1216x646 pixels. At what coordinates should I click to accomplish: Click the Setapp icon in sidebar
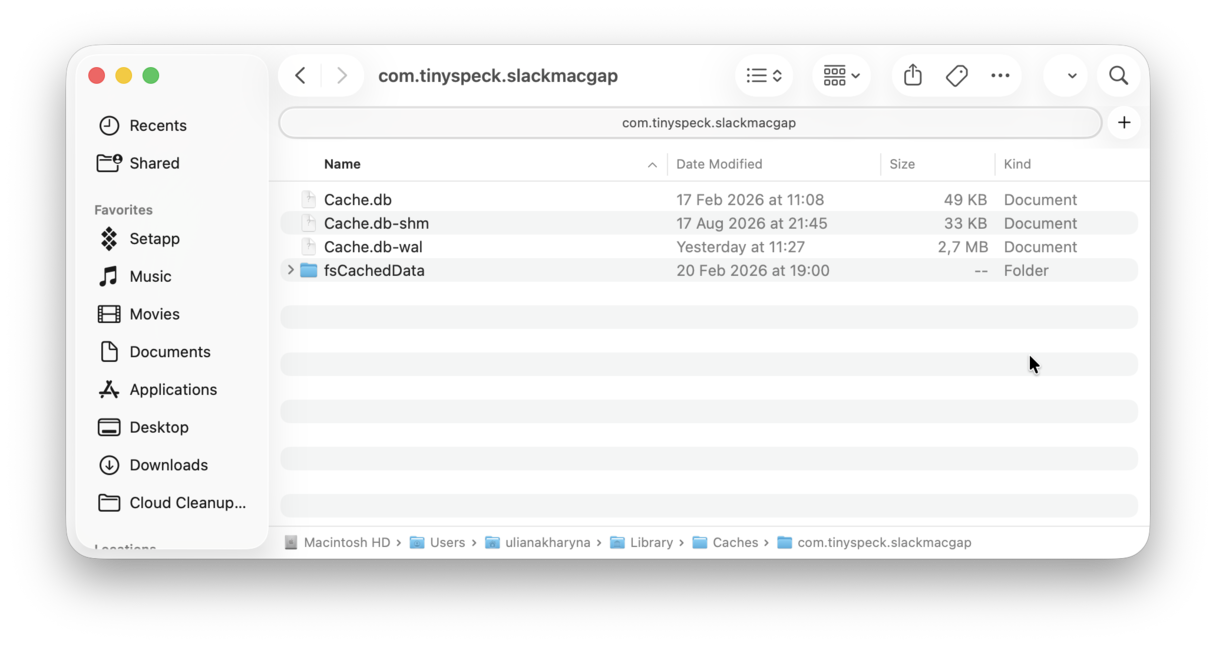coord(109,239)
